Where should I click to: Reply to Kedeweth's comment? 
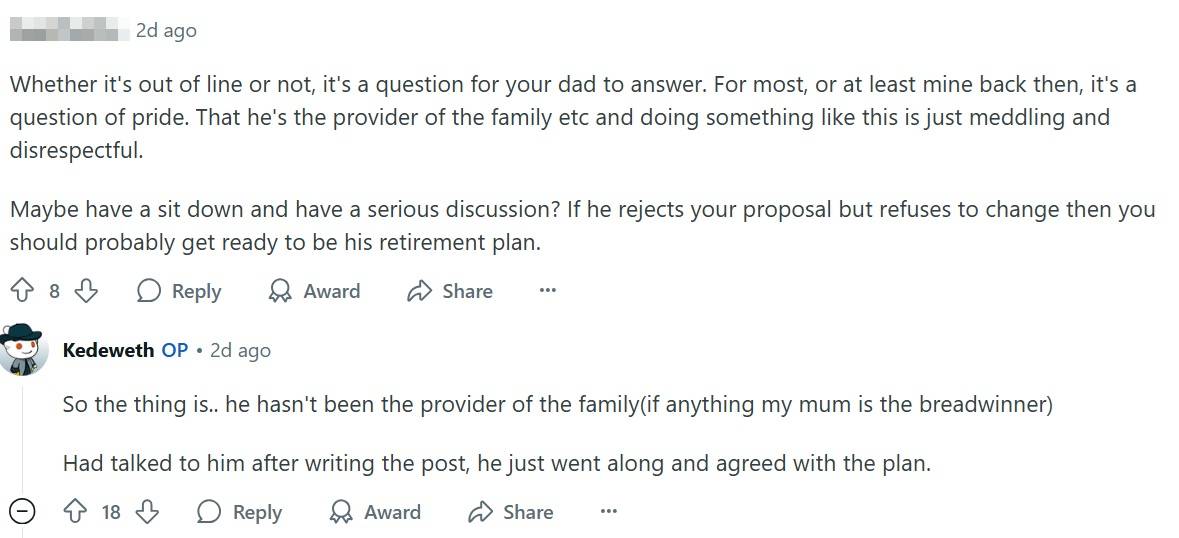[x=240, y=512]
